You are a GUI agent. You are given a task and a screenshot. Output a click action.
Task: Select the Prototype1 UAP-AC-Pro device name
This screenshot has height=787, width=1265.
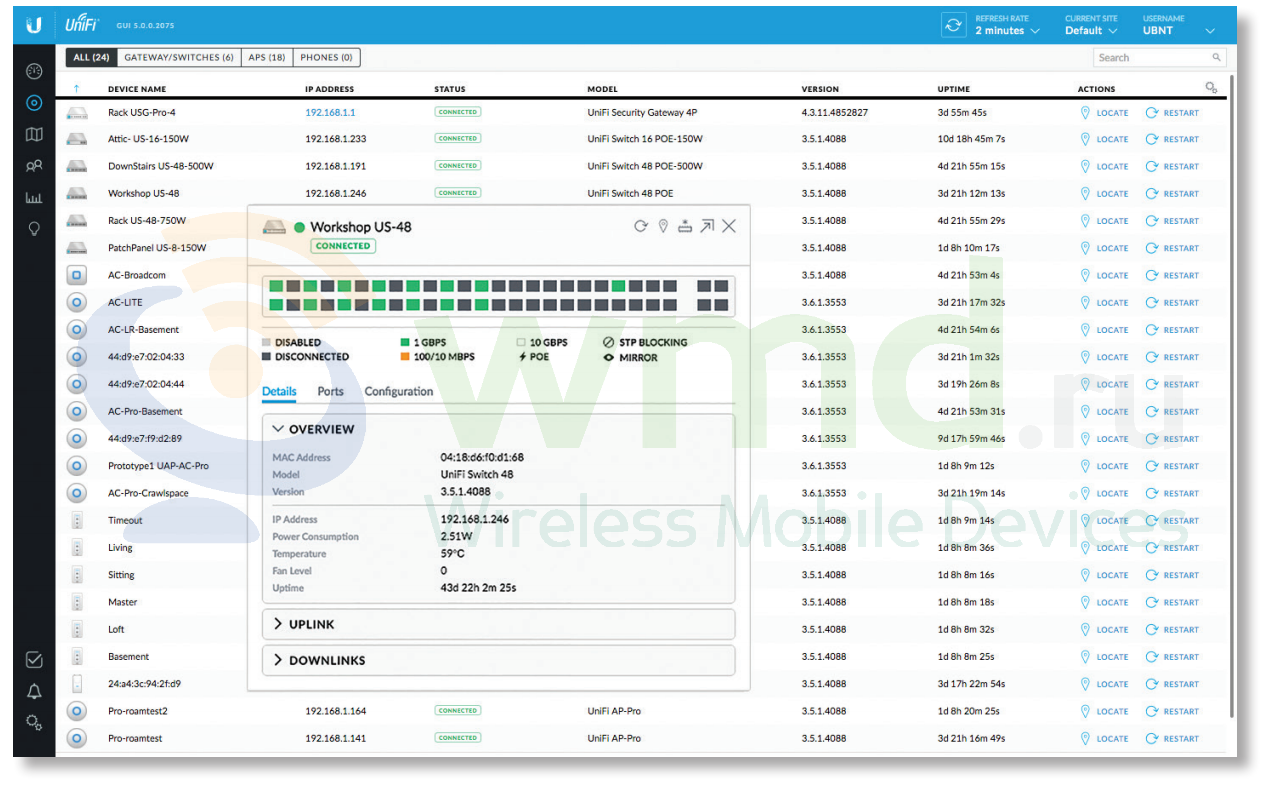pos(158,466)
